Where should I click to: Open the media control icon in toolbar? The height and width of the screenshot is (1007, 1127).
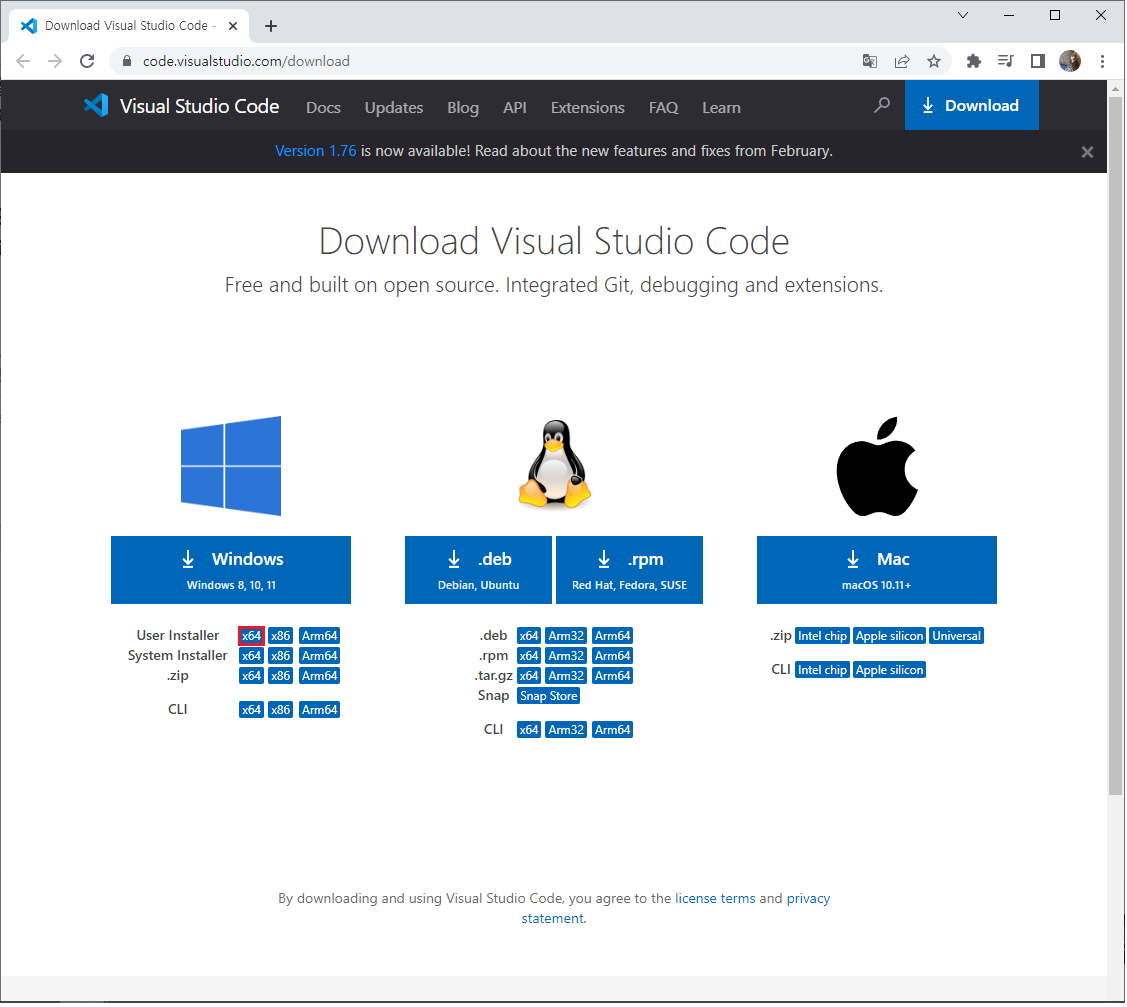point(1006,61)
